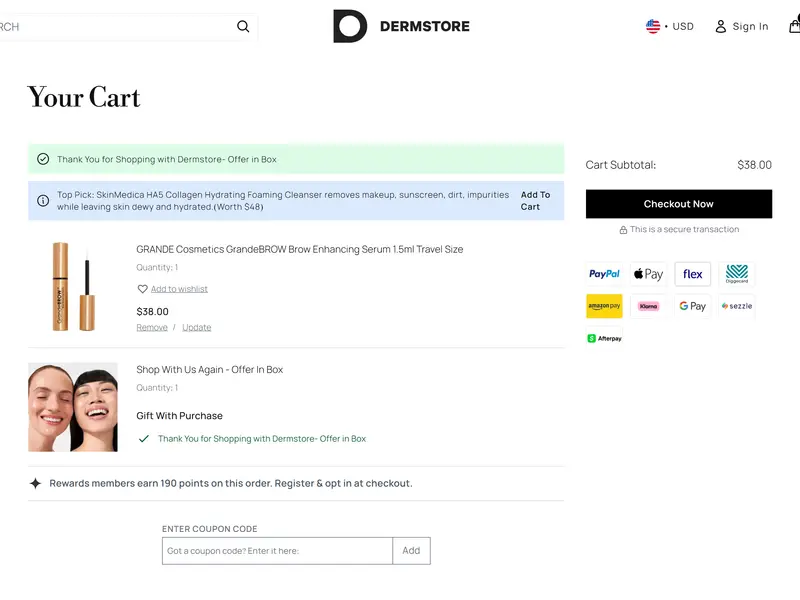
Task: Choose the Sezzle payment icon
Action: pos(737,306)
